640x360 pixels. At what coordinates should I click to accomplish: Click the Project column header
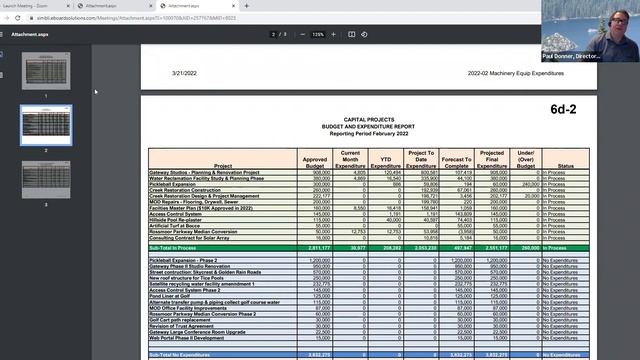[223, 159]
